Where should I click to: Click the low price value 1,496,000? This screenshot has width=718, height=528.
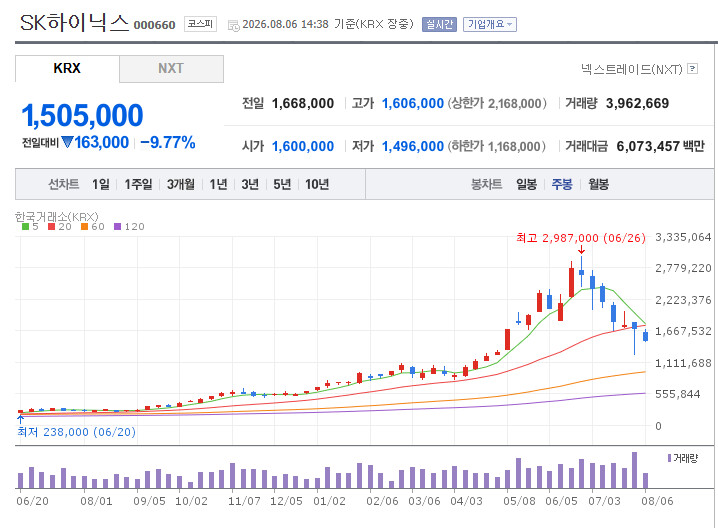pyautogui.click(x=413, y=147)
